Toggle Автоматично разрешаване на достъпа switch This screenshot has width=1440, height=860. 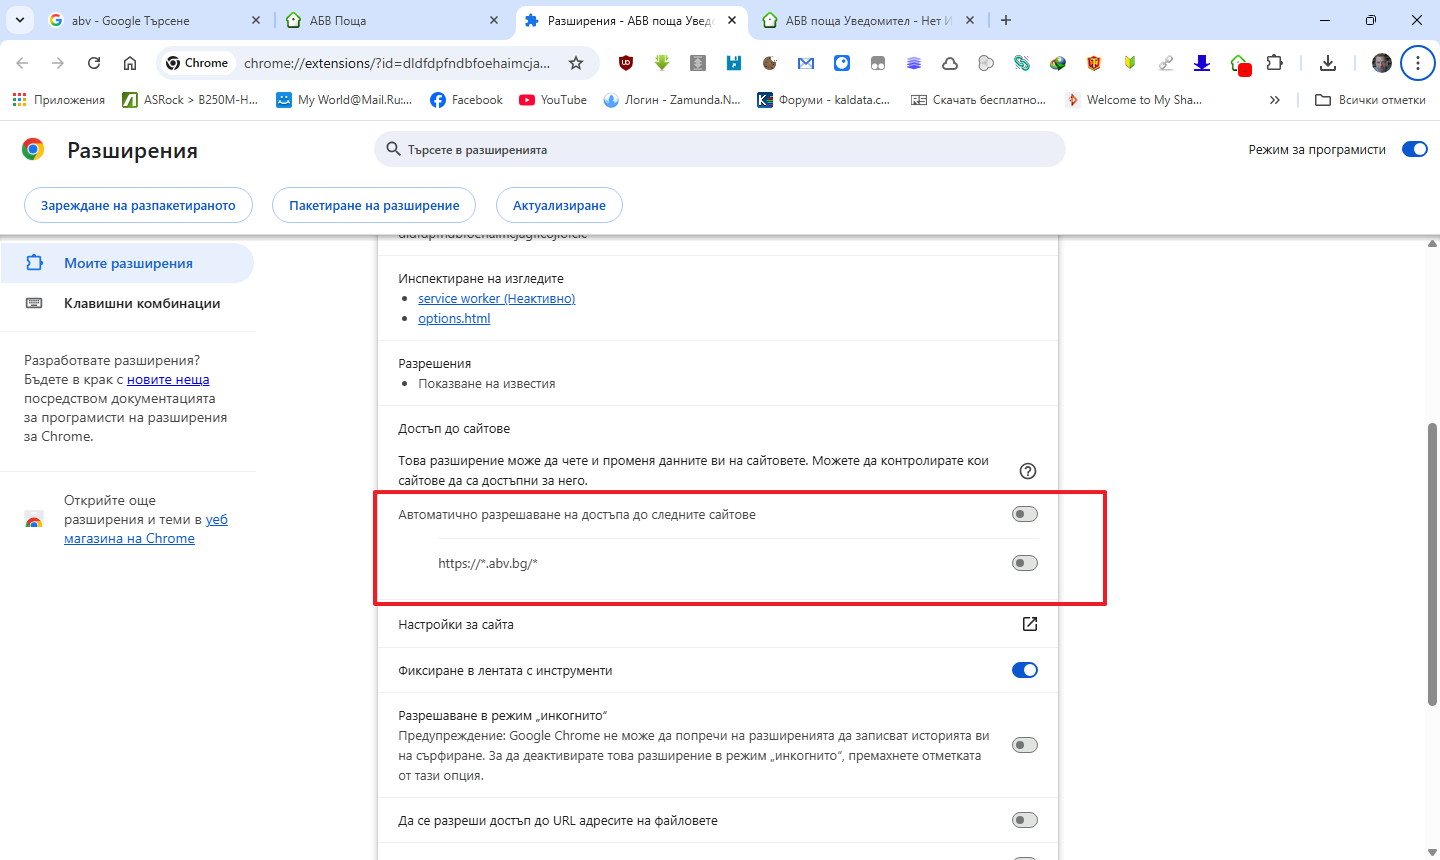pyautogui.click(x=1025, y=514)
